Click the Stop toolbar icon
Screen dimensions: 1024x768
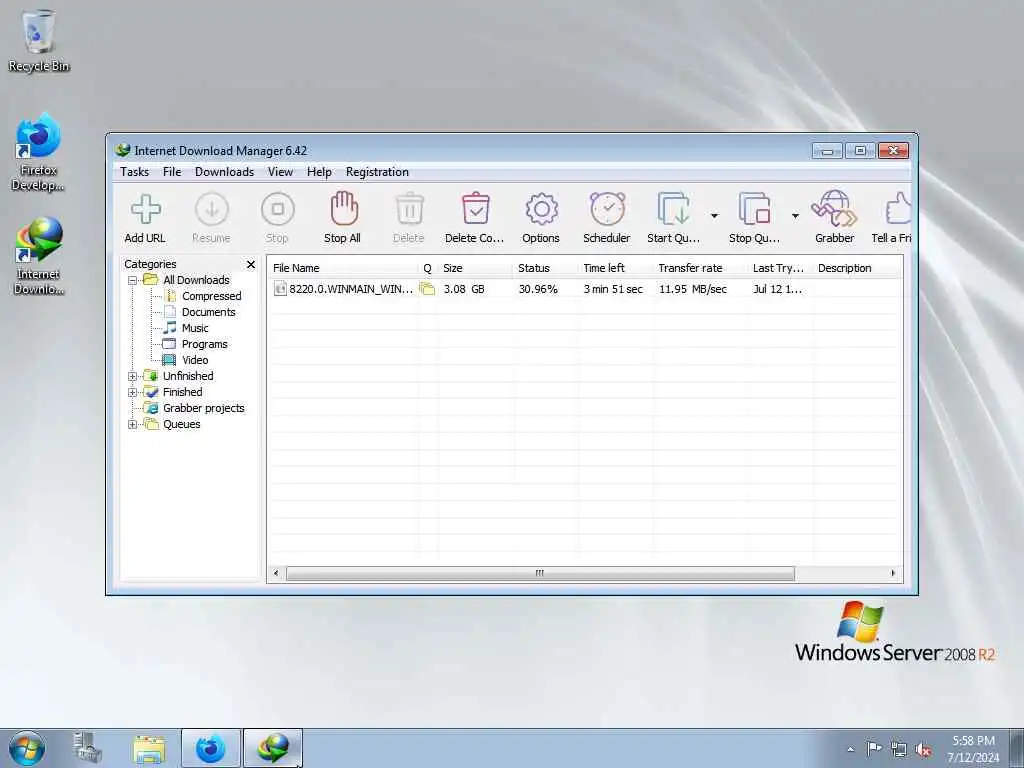pos(278,210)
